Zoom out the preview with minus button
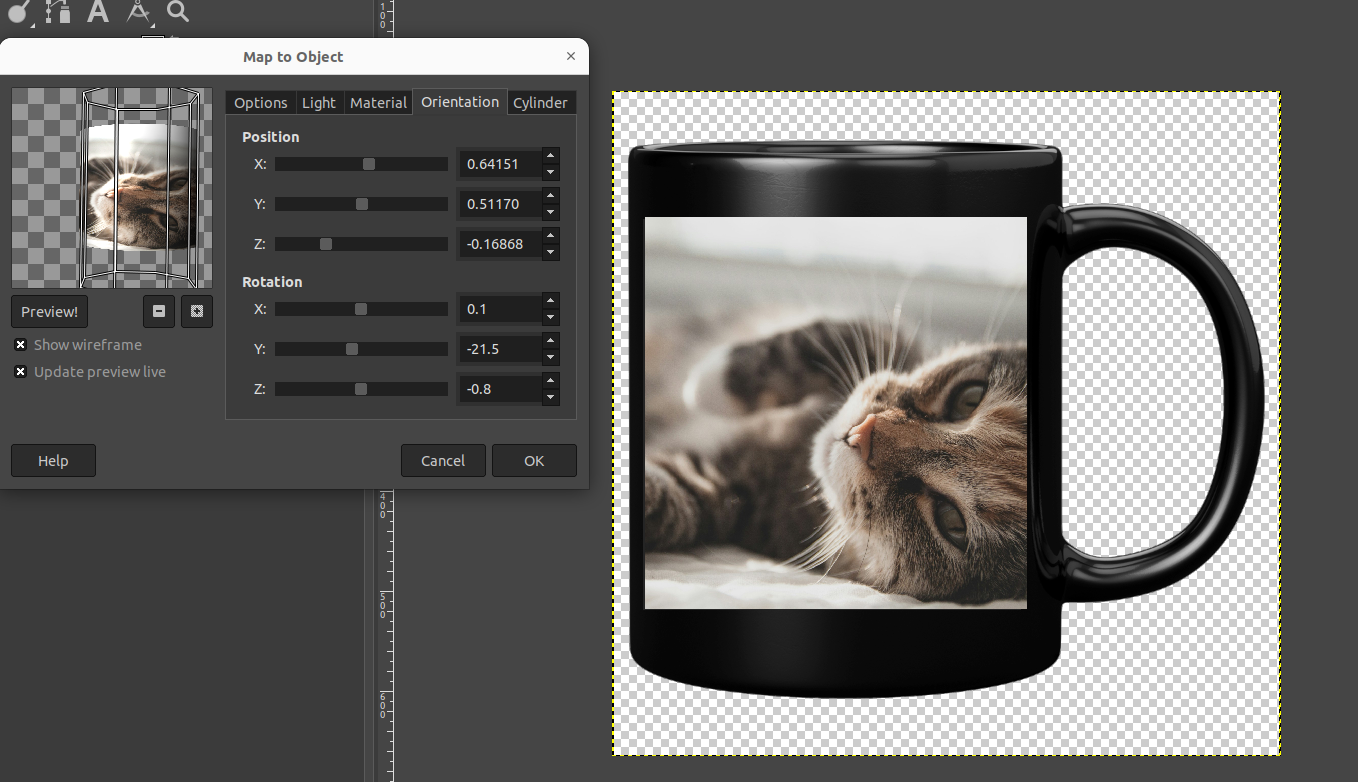This screenshot has width=1358, height=782. tap(158, 311)
